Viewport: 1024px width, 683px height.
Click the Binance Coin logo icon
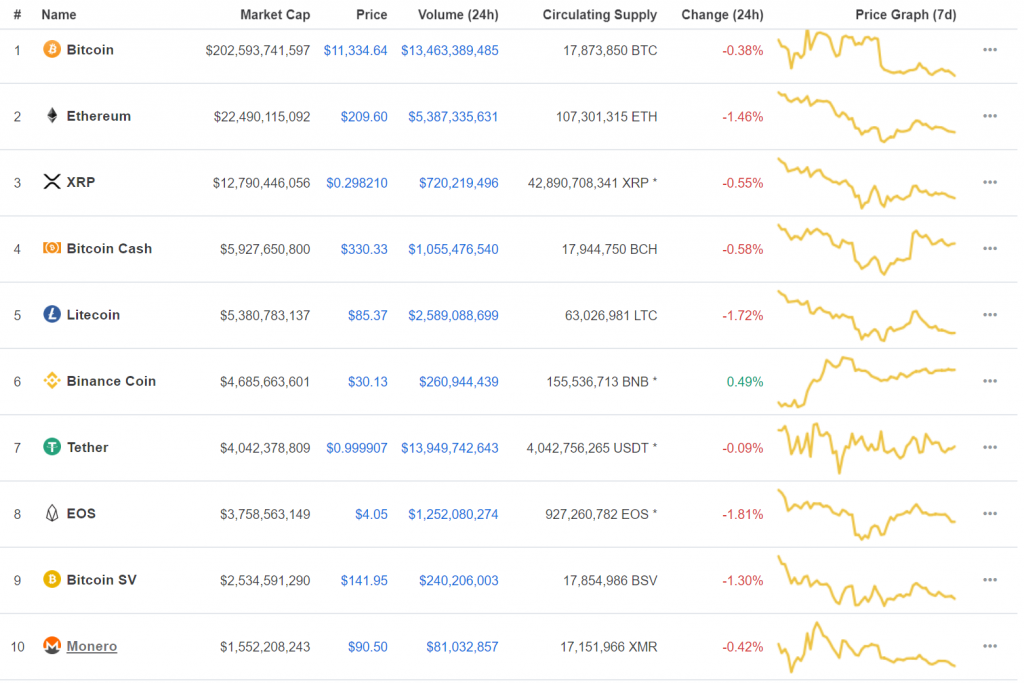click(x=52, y=380)
